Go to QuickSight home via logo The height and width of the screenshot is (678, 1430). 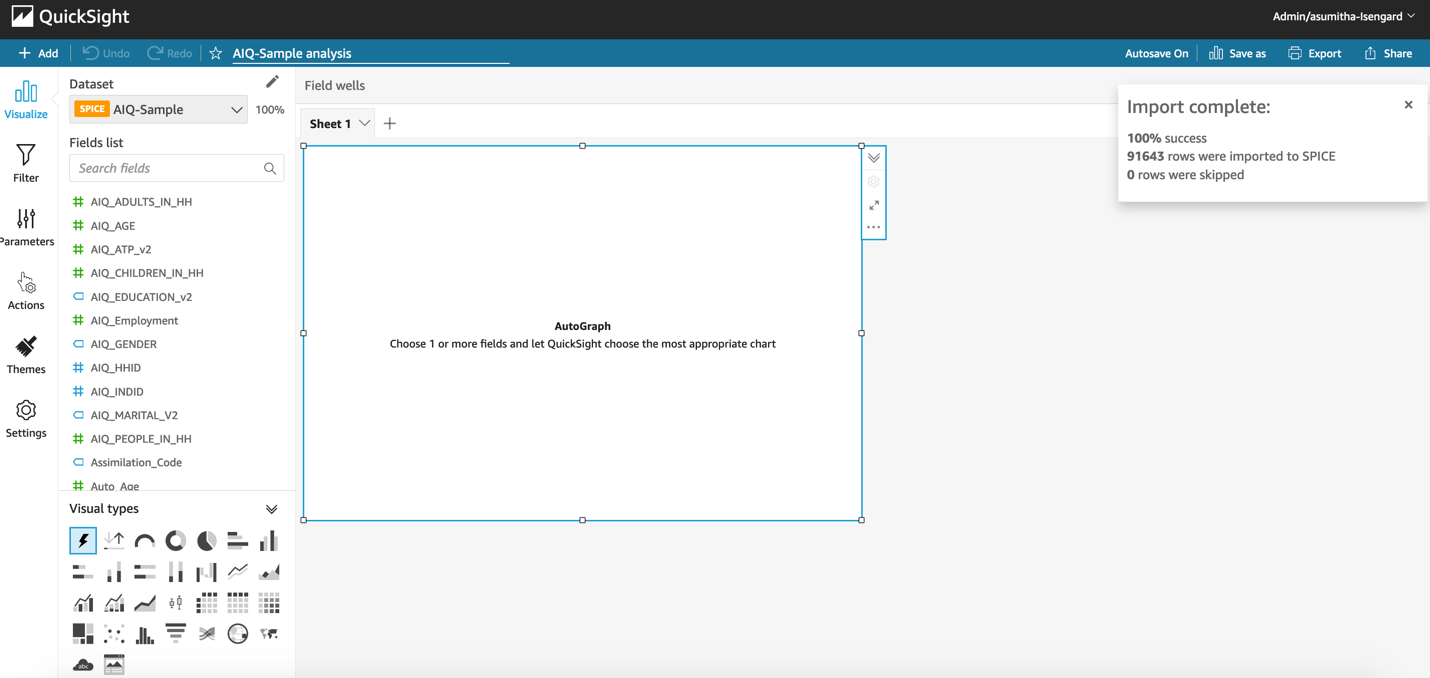70,16
